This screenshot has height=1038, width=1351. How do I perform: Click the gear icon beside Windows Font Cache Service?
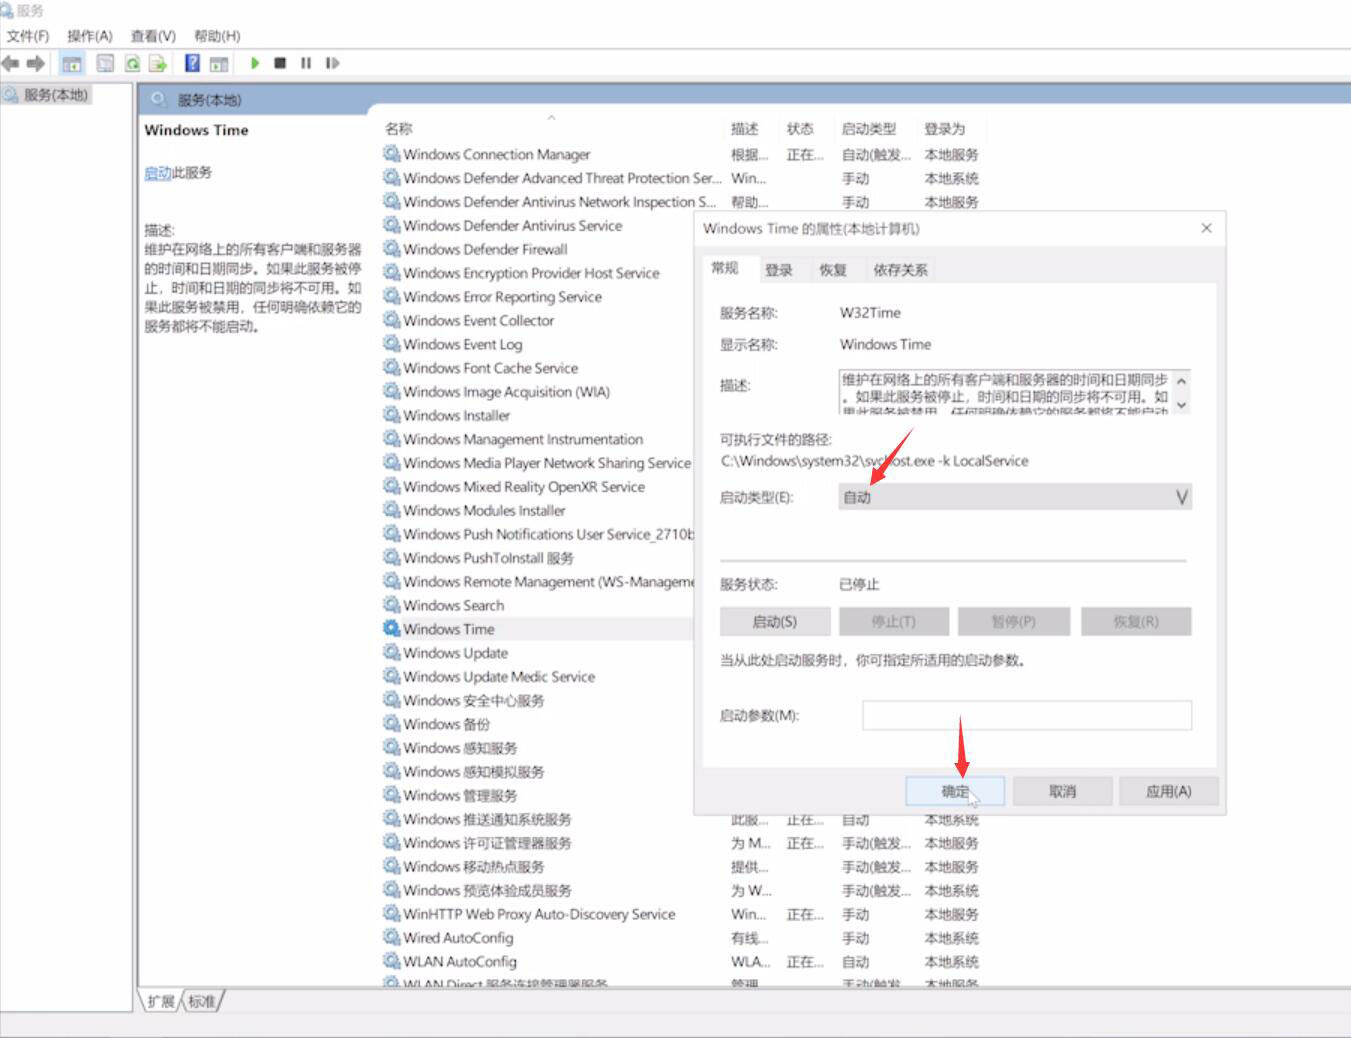click(x=392, y=368)
